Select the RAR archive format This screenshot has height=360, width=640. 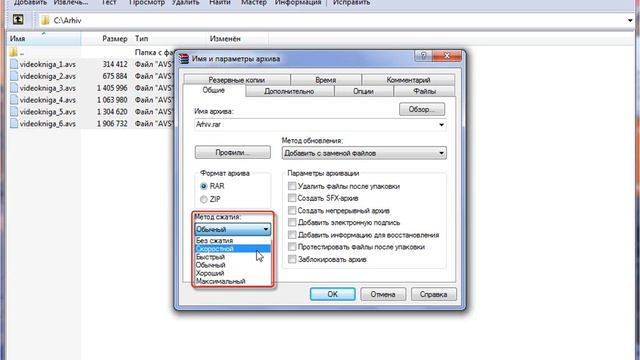(x=204, y=186)
